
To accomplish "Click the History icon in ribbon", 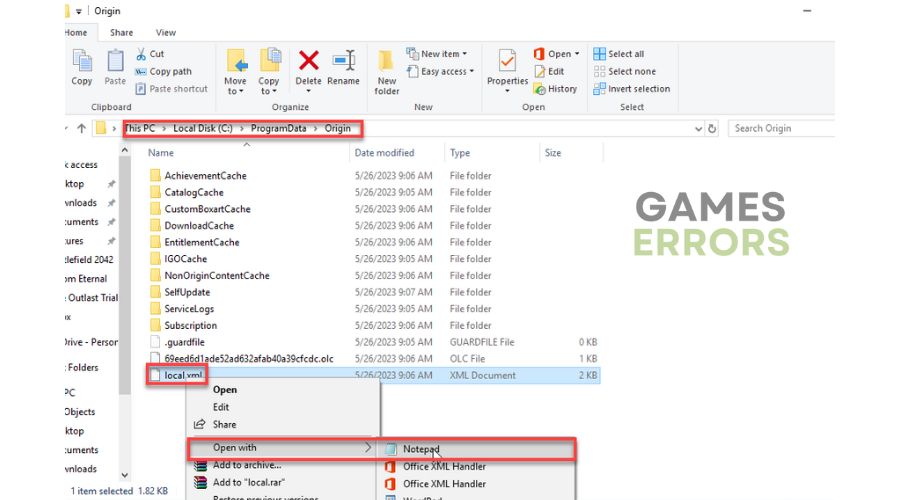I will [x=539, y=89].
